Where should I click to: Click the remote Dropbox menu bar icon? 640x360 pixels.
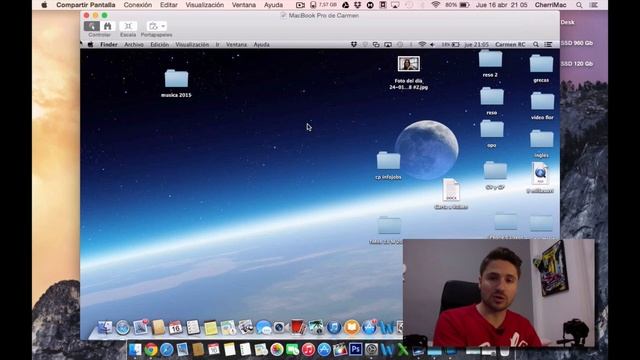(x=354, y=44)
